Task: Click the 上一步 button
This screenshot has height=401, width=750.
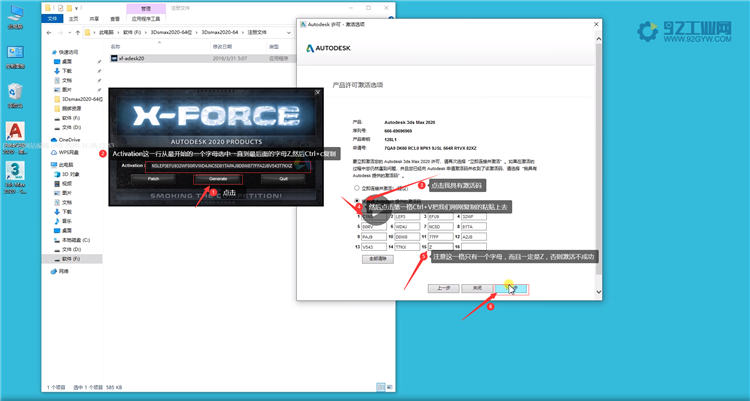Action: click(x=443, y=288)
